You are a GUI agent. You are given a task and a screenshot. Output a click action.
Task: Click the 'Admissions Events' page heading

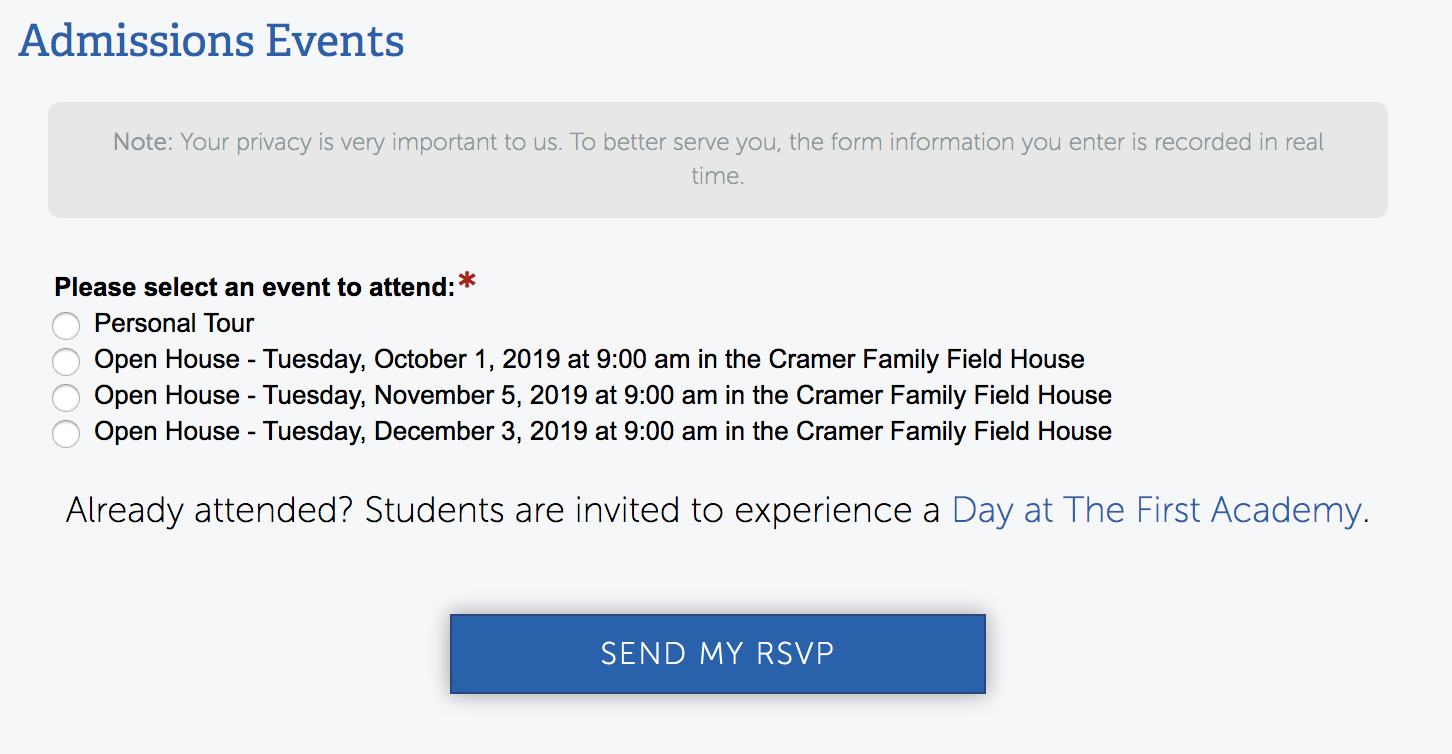click(x=211, y=41)
